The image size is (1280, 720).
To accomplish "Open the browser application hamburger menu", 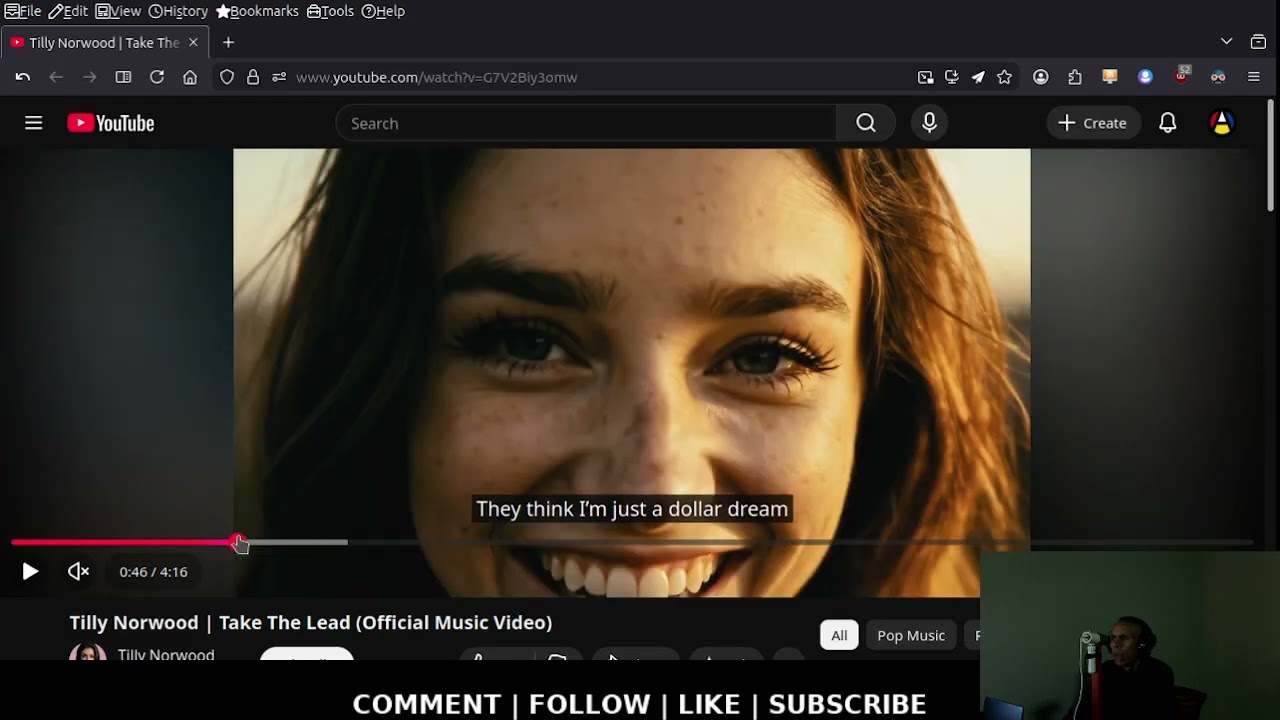I will point(1253,77).
